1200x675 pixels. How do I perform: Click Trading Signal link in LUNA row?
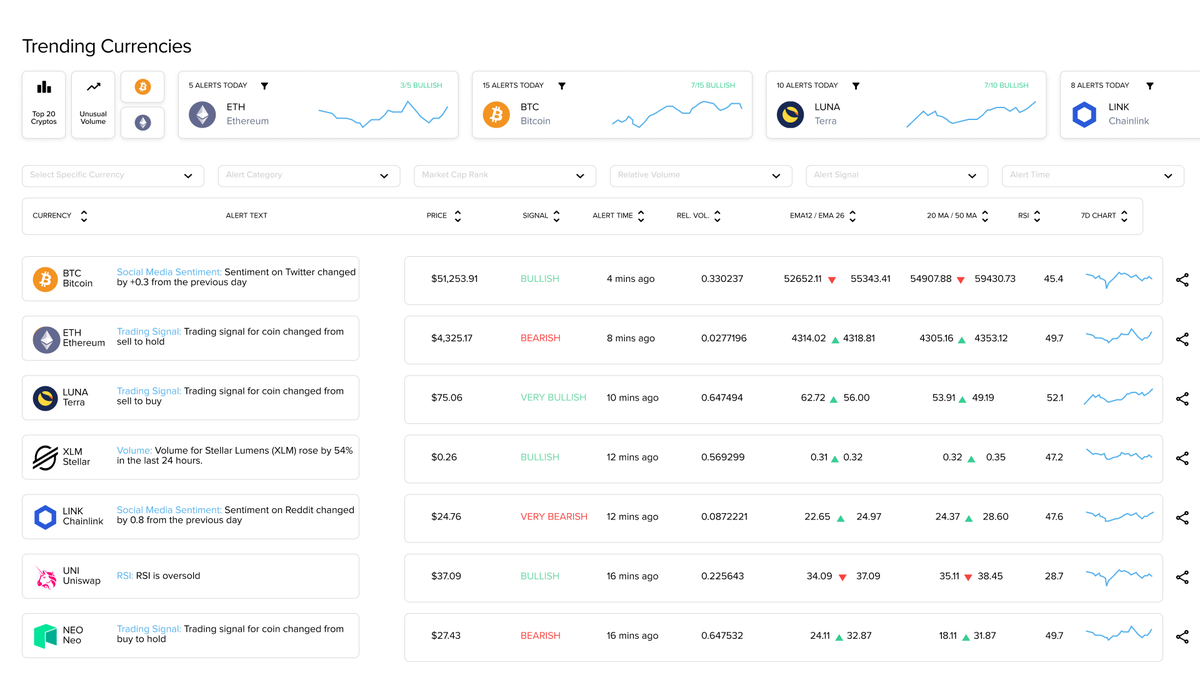pos(149,391)
